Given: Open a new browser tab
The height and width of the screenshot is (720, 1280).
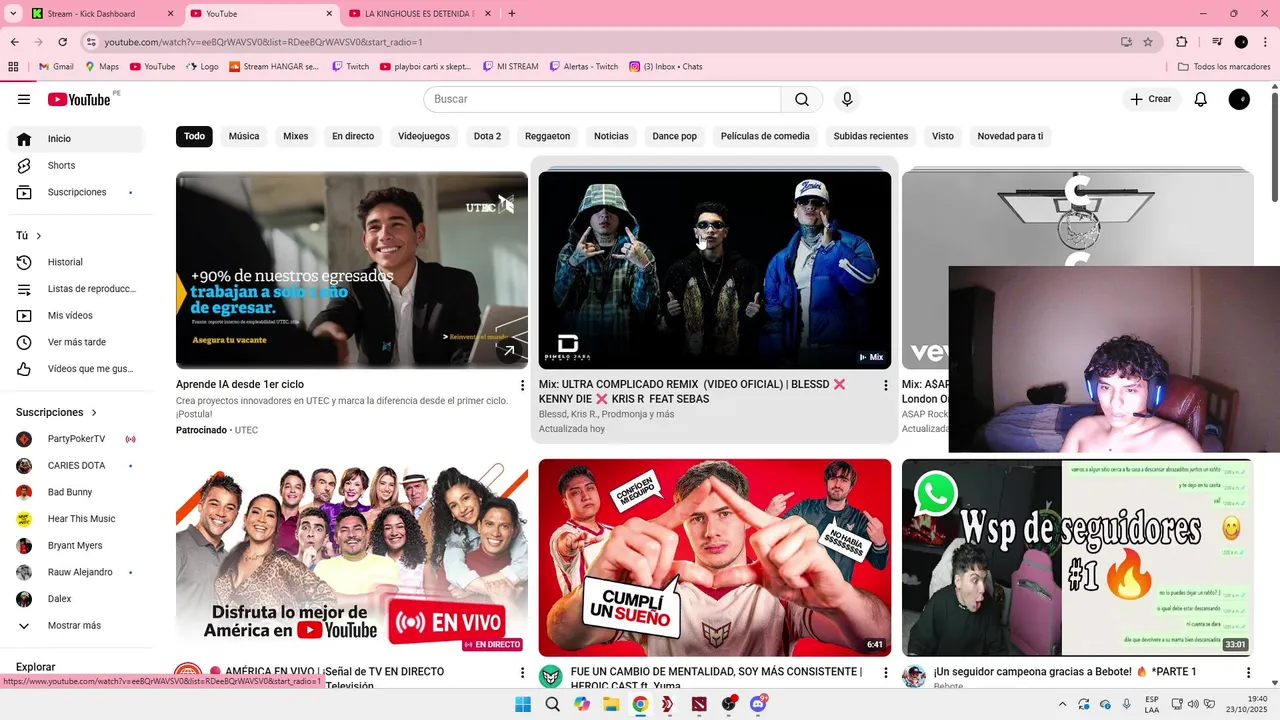Looking at the screenshot, I should point(512,14).
